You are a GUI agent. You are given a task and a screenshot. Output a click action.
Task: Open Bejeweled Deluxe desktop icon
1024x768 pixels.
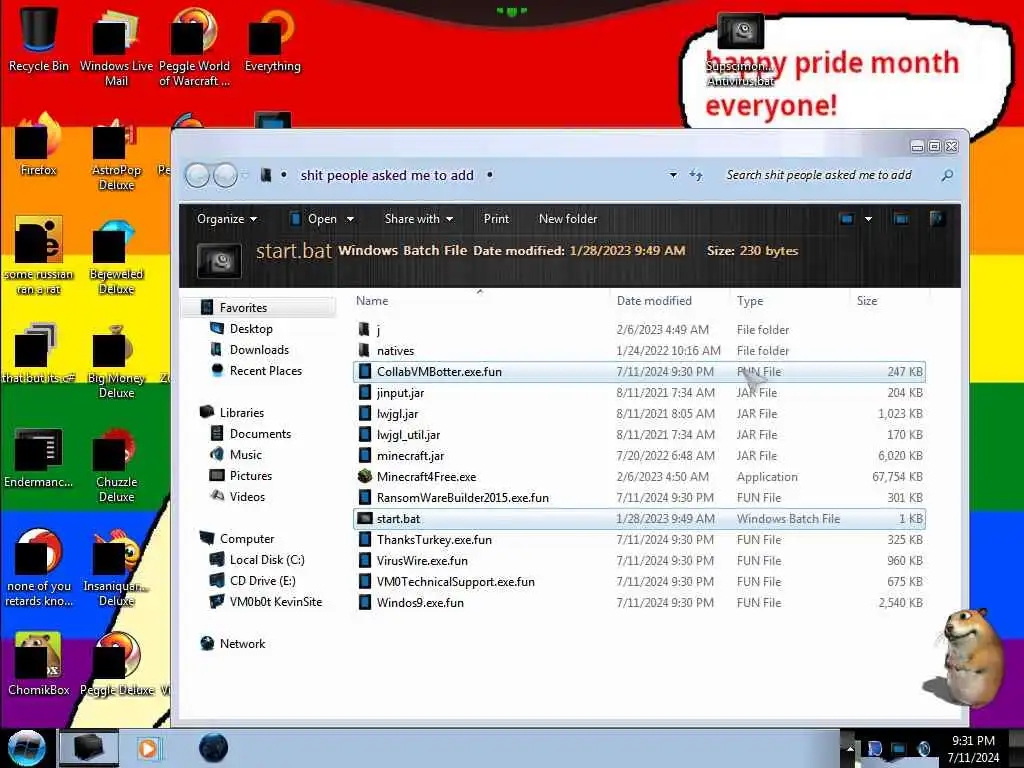116,257
